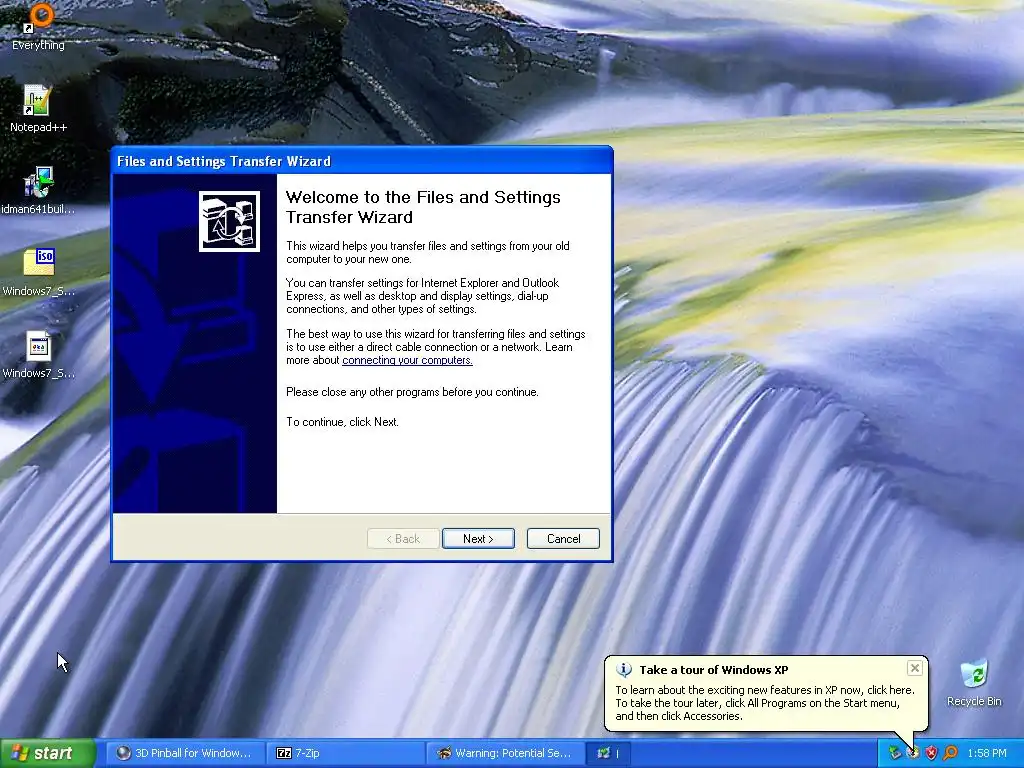Viewport: 1024px width, 768px height.
Task: Open the Start menu
Action: click(48, 753)
